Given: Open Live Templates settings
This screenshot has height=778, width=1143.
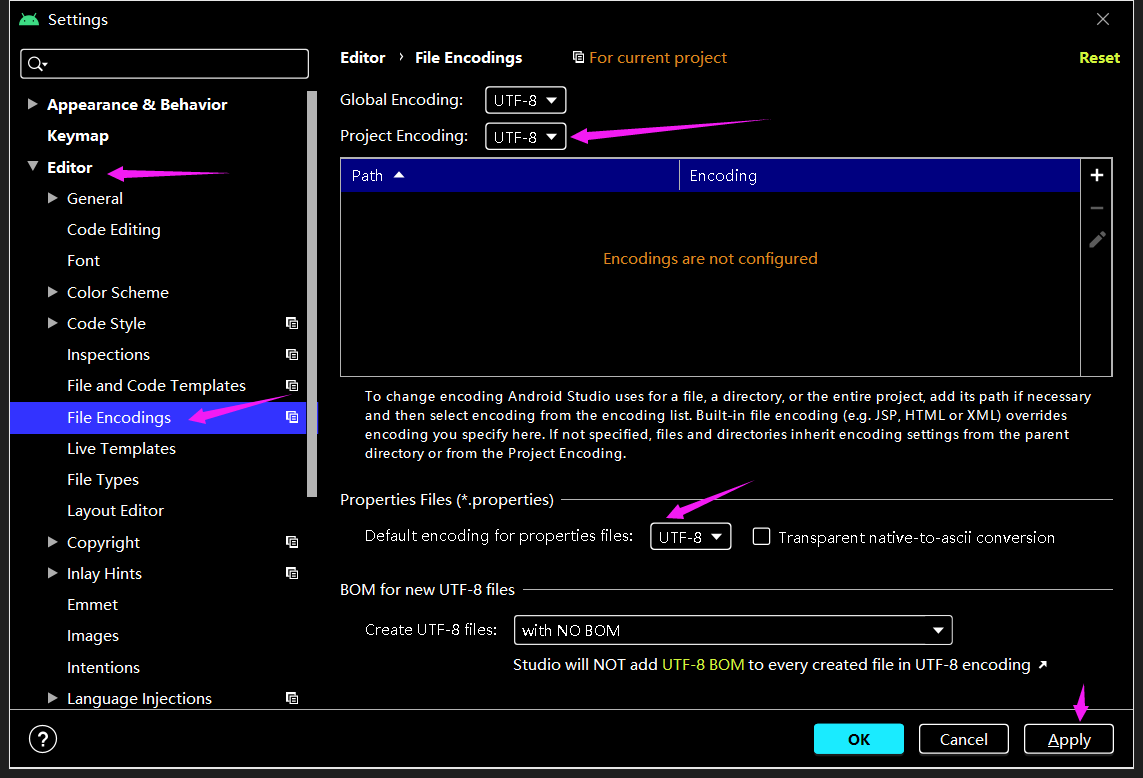Looking at the screenshot, I should pyautogui.click(x=122, y=448).
